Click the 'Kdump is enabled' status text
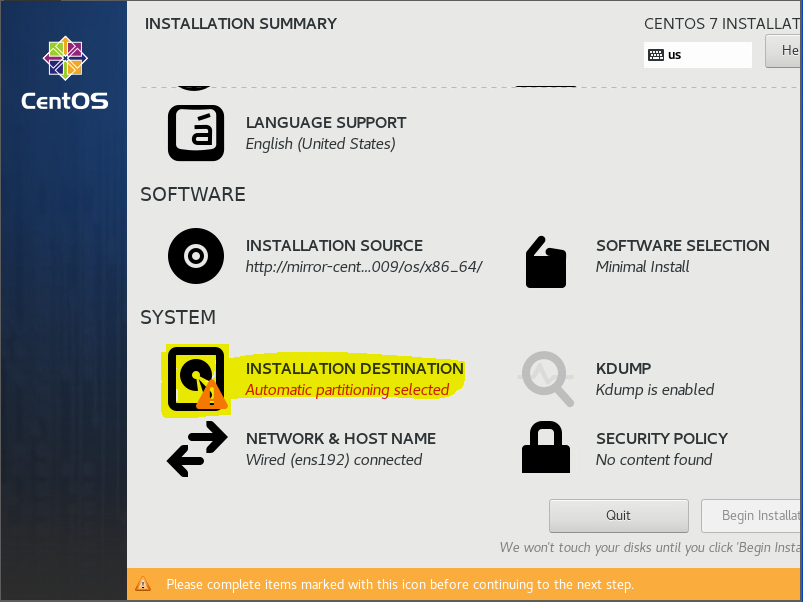The width and height of the screenshot is (803, 602). [654, 390]
